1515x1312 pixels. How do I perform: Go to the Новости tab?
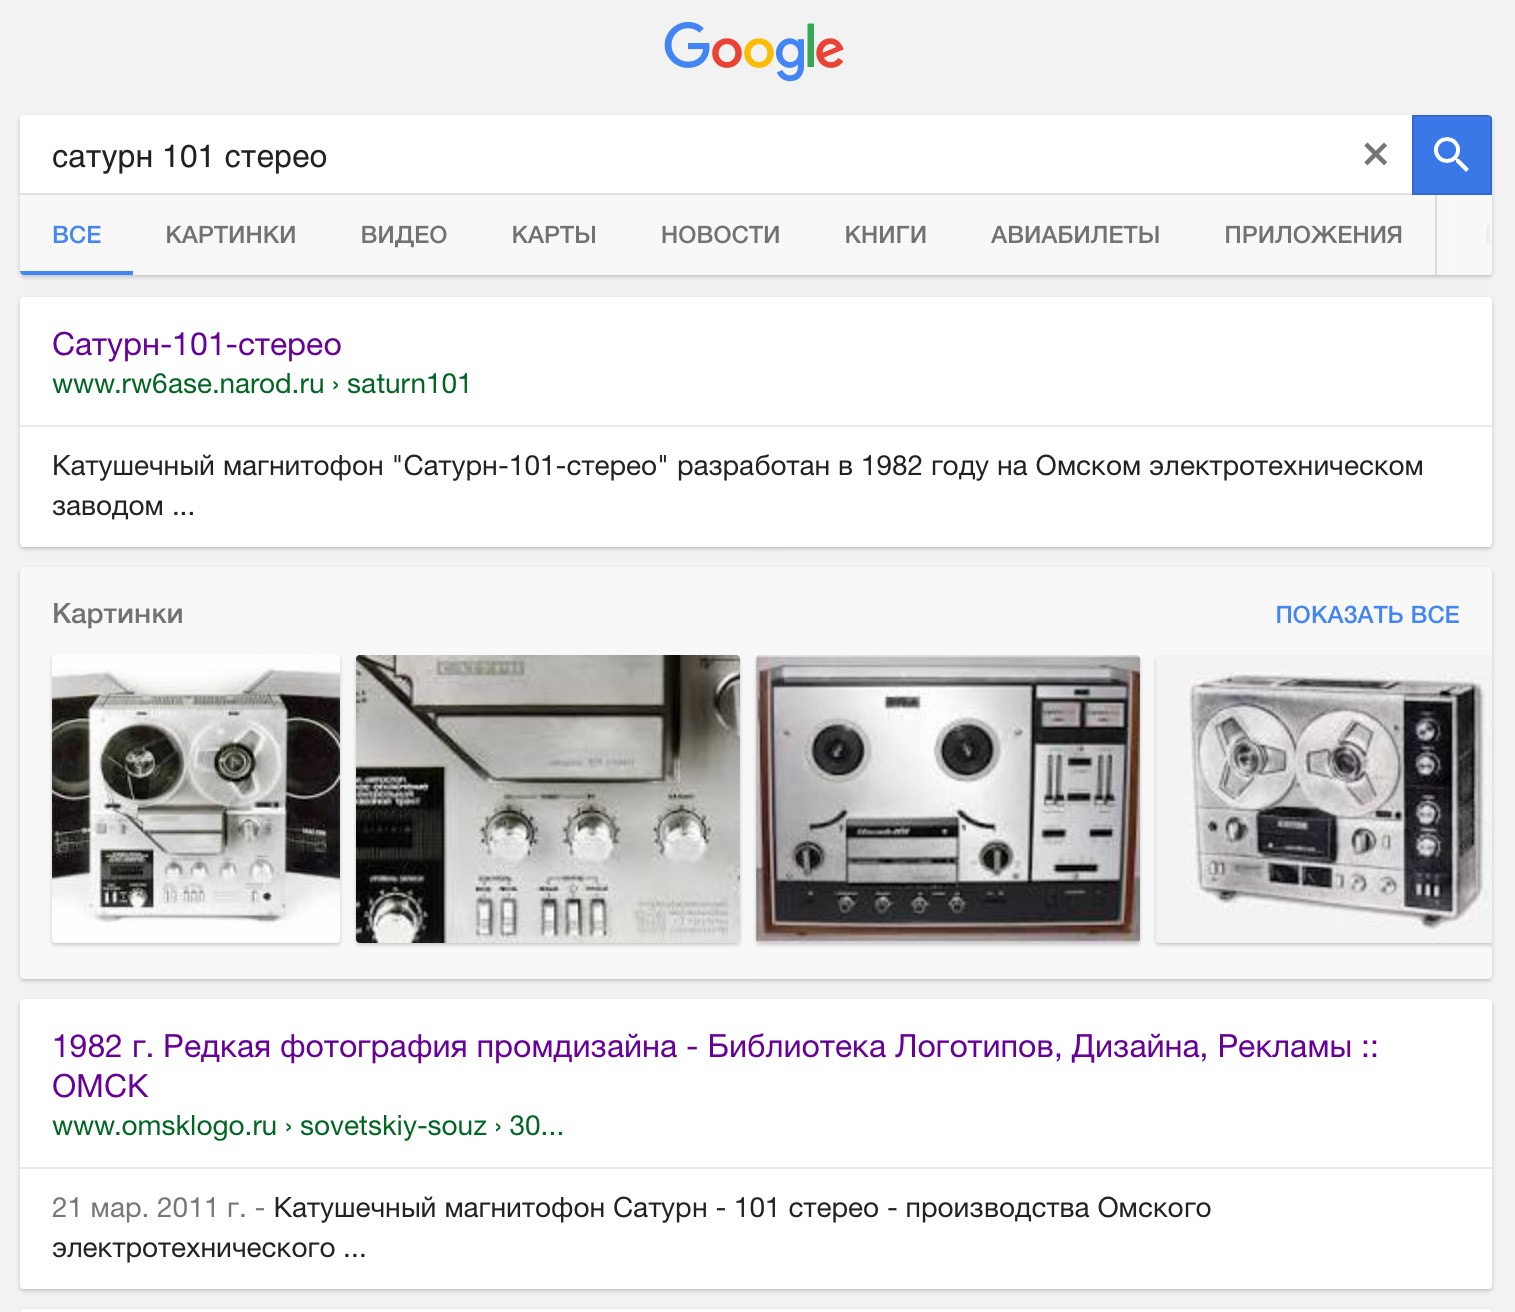point(720,235)
